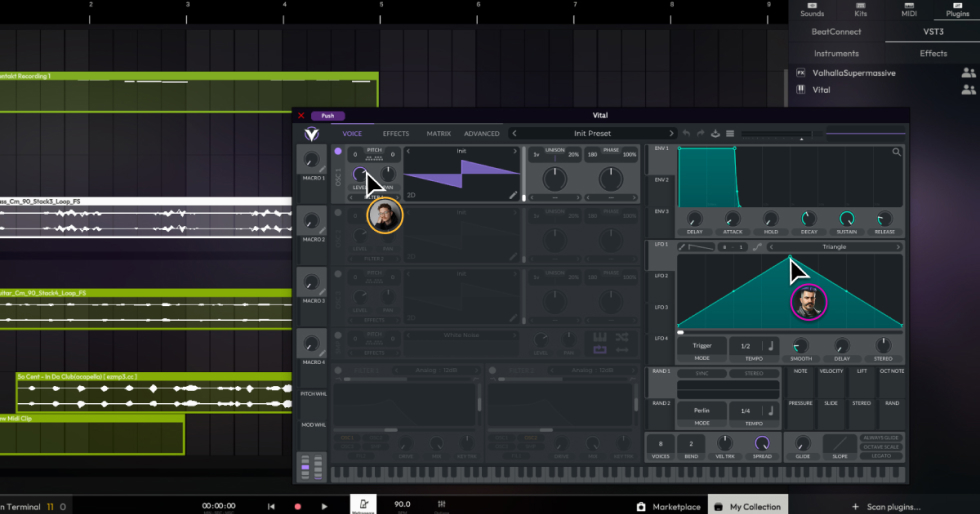Screen dimensions: 980x514
Task: Open the Vital hamburger menu
Action: pyautogui.click(x=730, y=133)
